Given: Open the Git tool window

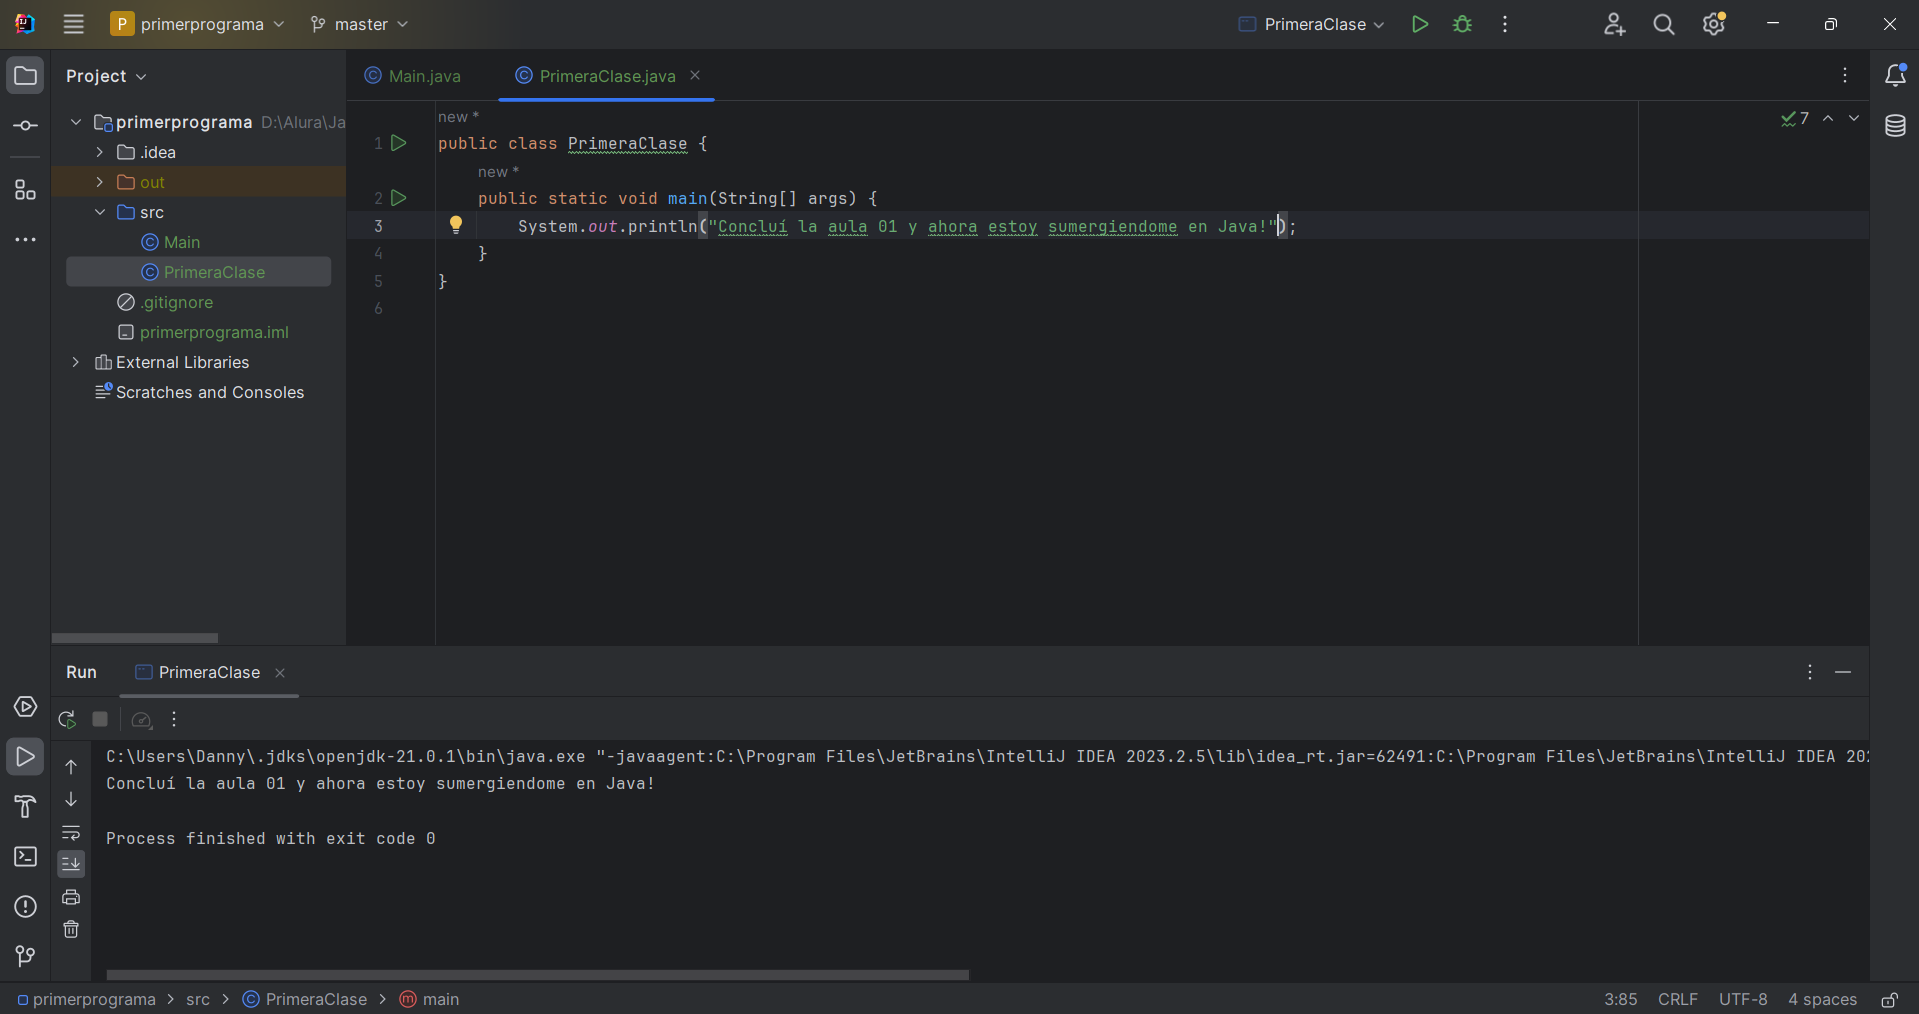Looking at the screenshot, I should (x=25, y=956).
